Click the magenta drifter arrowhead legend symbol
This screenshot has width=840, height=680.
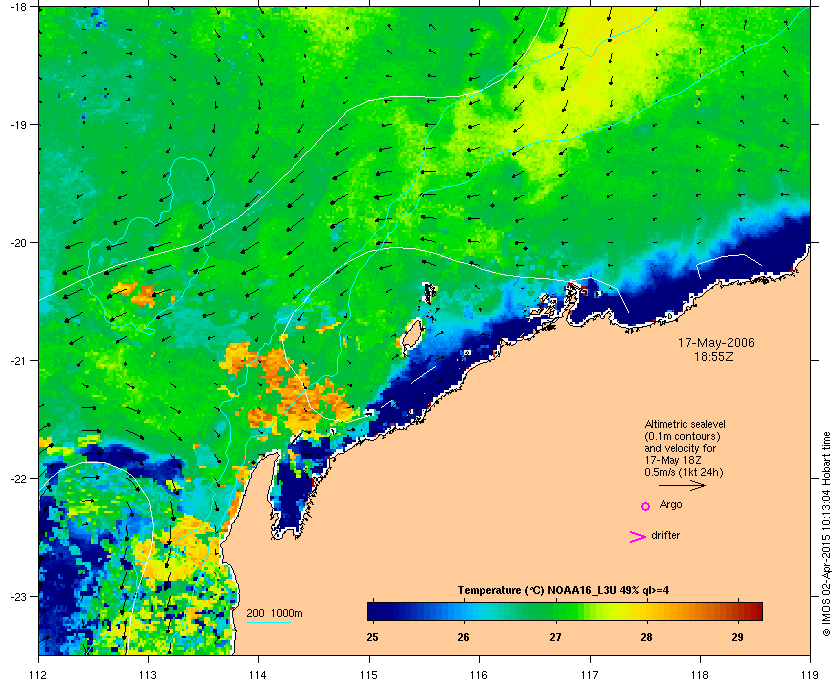(x=638, y=537)
